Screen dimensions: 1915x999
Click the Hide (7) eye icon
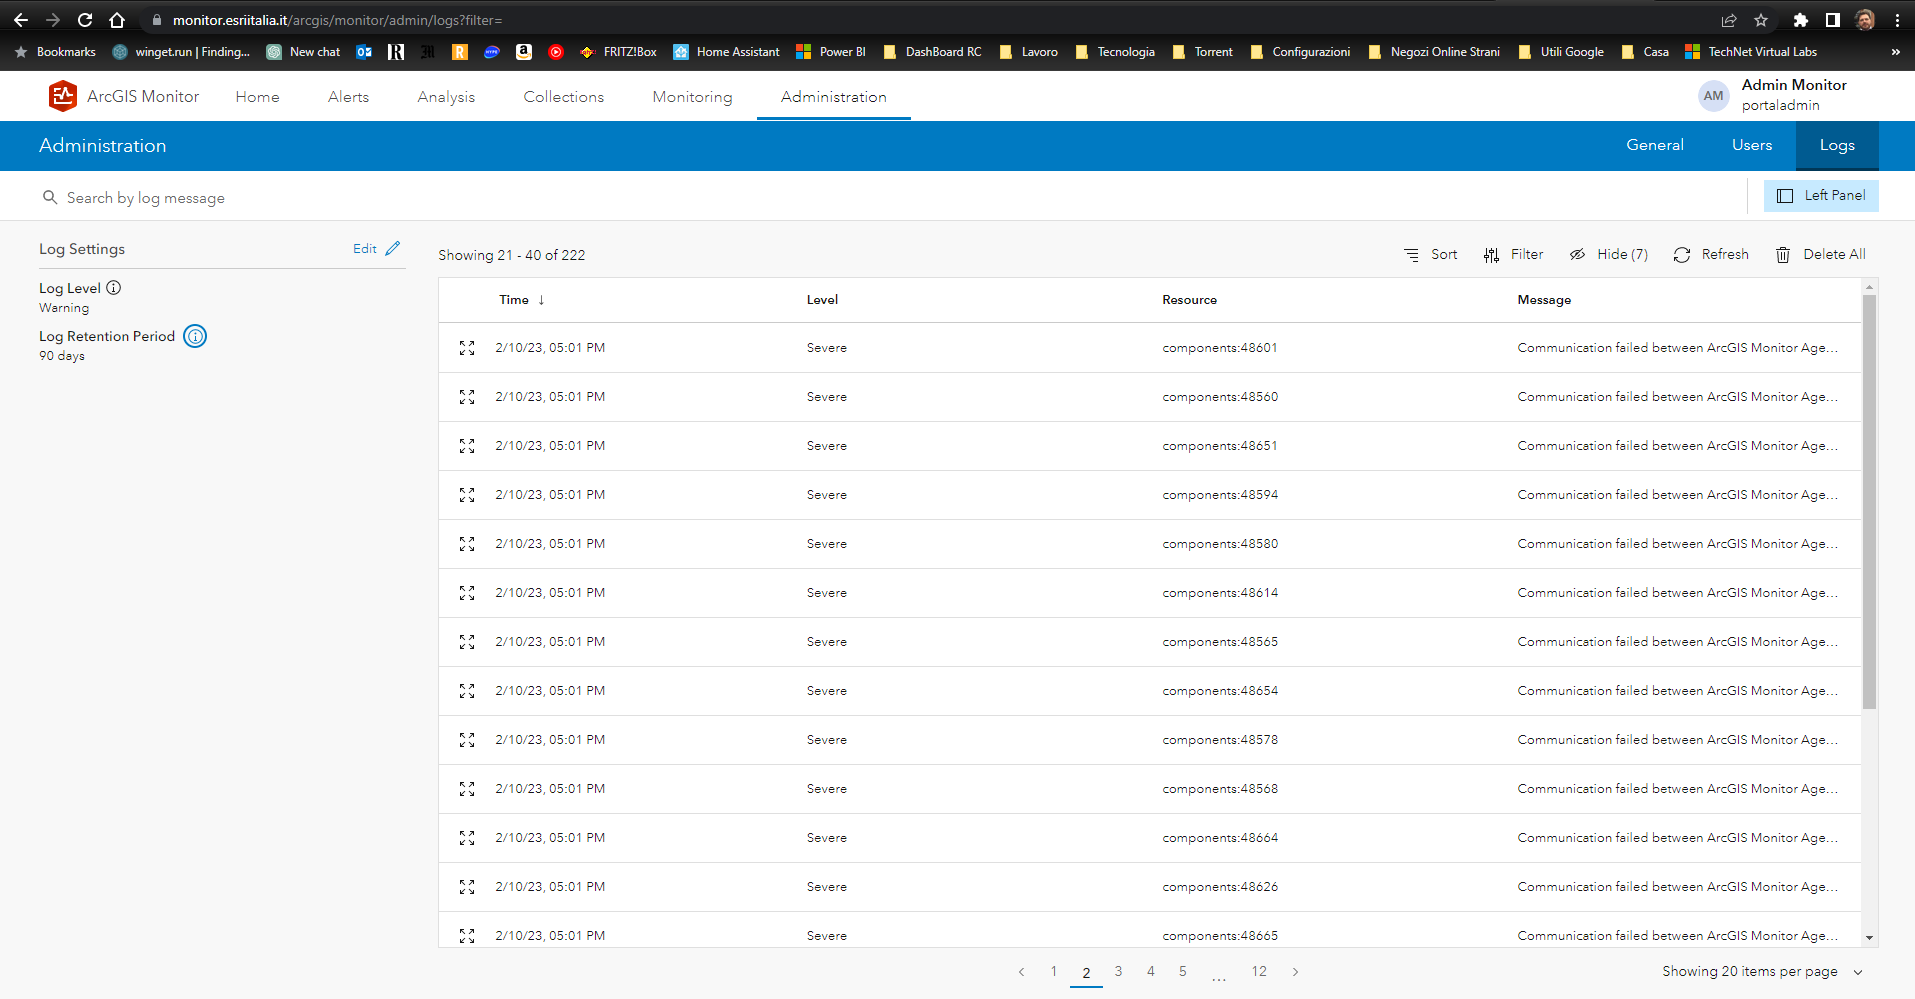1579,255
